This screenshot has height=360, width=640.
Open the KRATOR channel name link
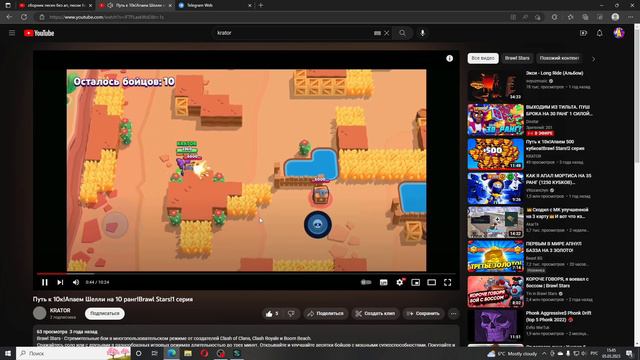[x=60, y=310]
